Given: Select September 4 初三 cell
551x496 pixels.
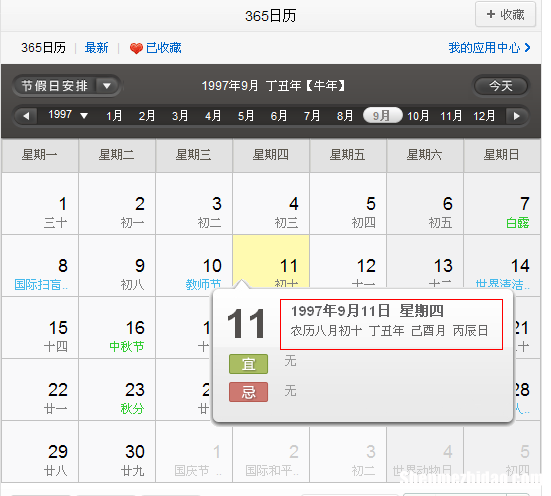Looking at the screenshot, I should 271,204.
